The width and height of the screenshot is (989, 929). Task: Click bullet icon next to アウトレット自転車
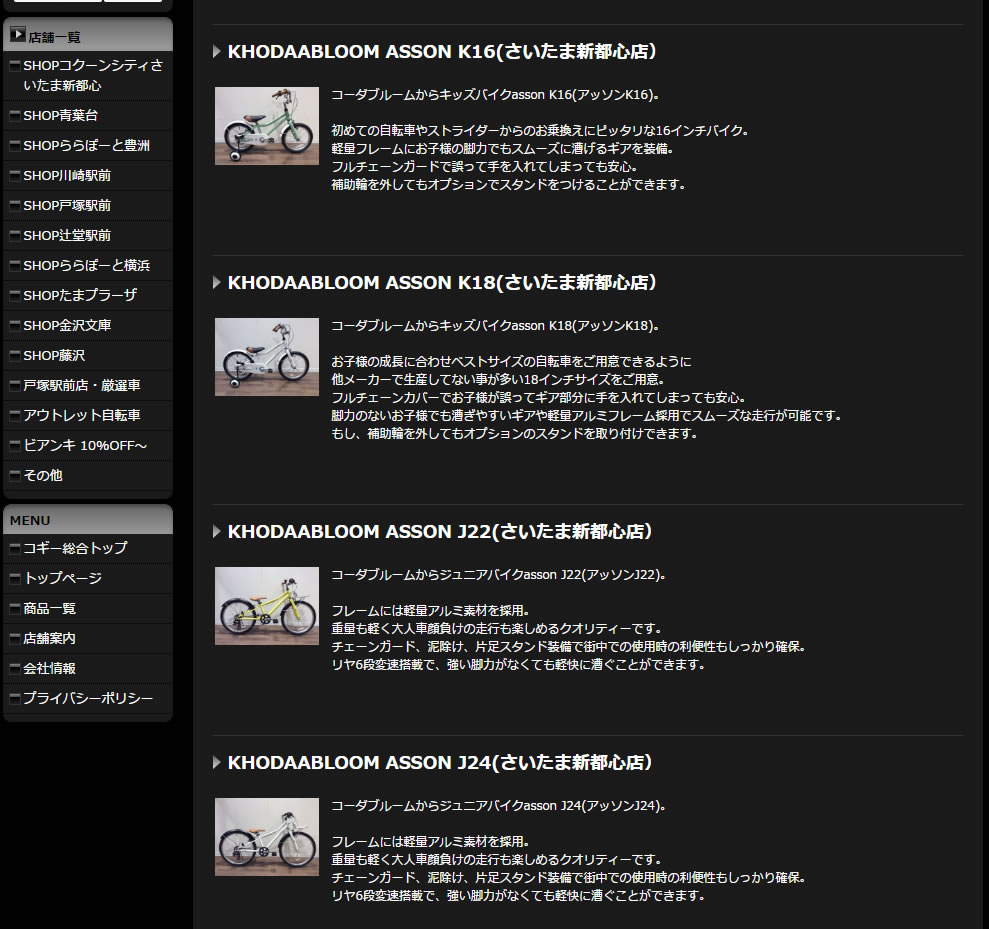coord(15,416)
